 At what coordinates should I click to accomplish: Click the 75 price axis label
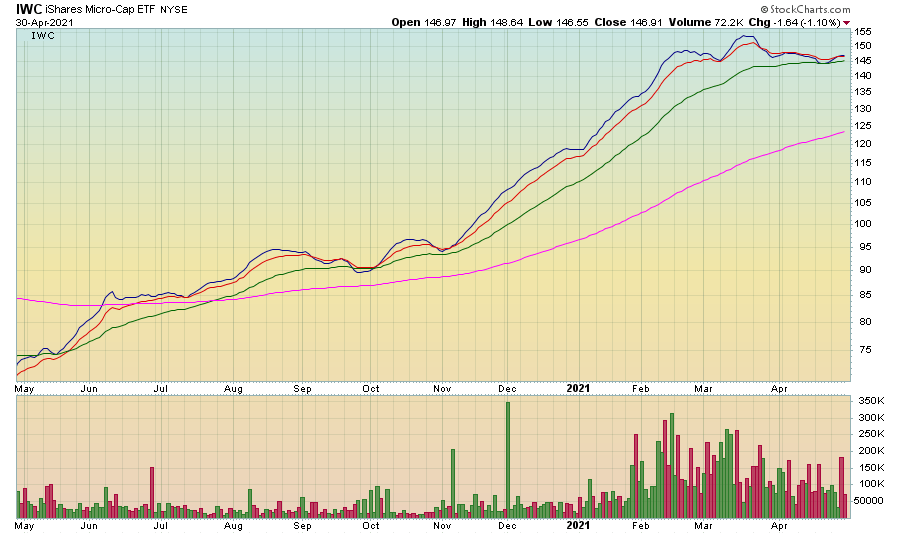click(x=866, y=350)
